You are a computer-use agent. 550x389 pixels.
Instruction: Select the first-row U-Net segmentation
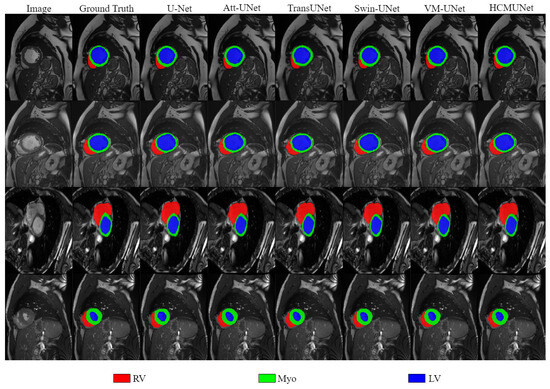coord(174,58)
